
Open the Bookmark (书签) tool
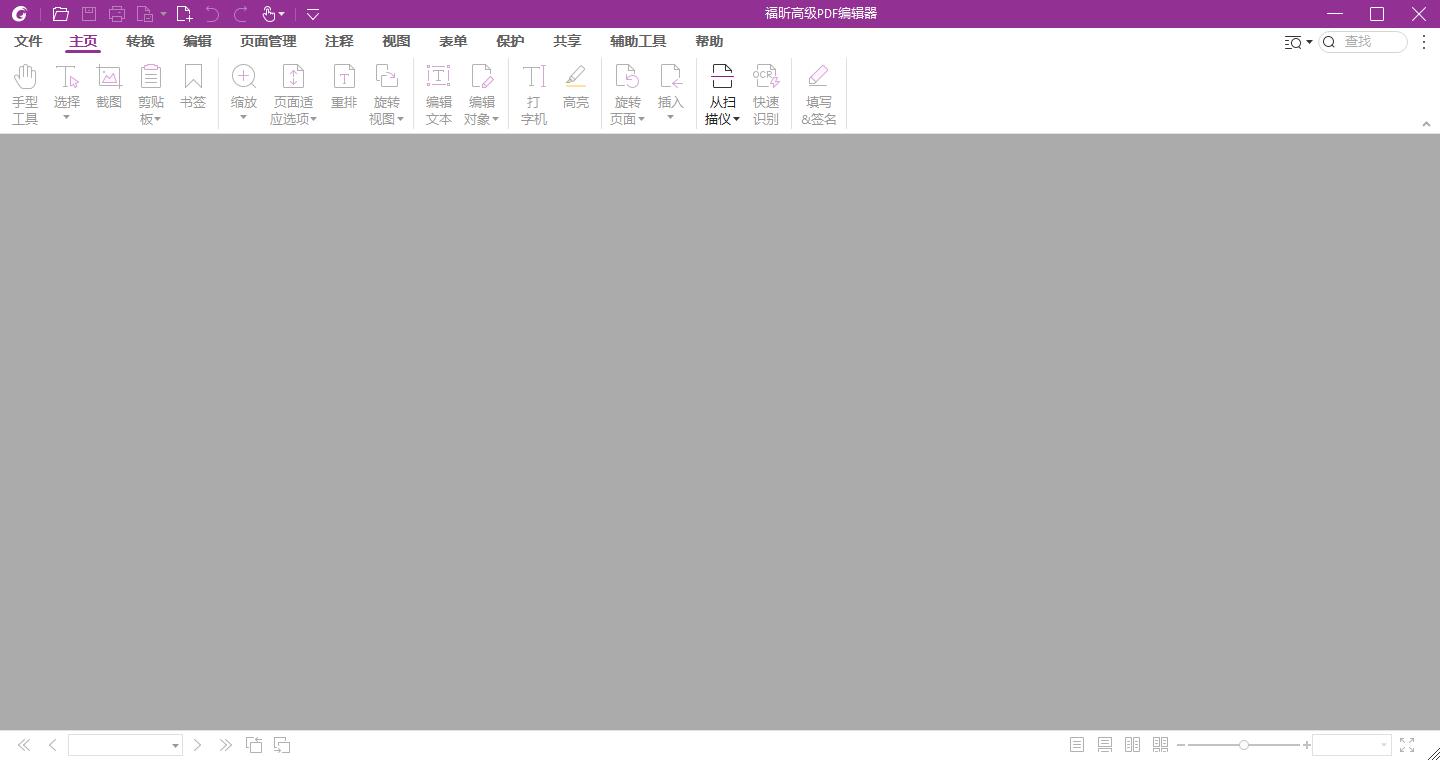(x=193, y=86)
